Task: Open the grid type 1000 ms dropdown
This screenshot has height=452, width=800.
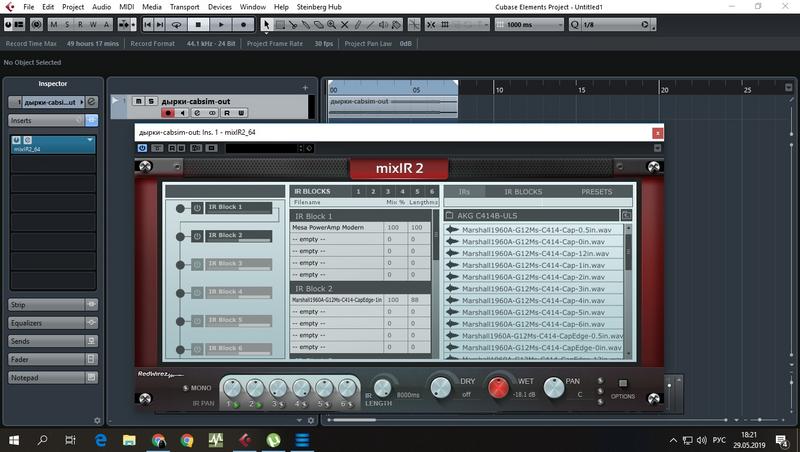Action: point(529,24)
